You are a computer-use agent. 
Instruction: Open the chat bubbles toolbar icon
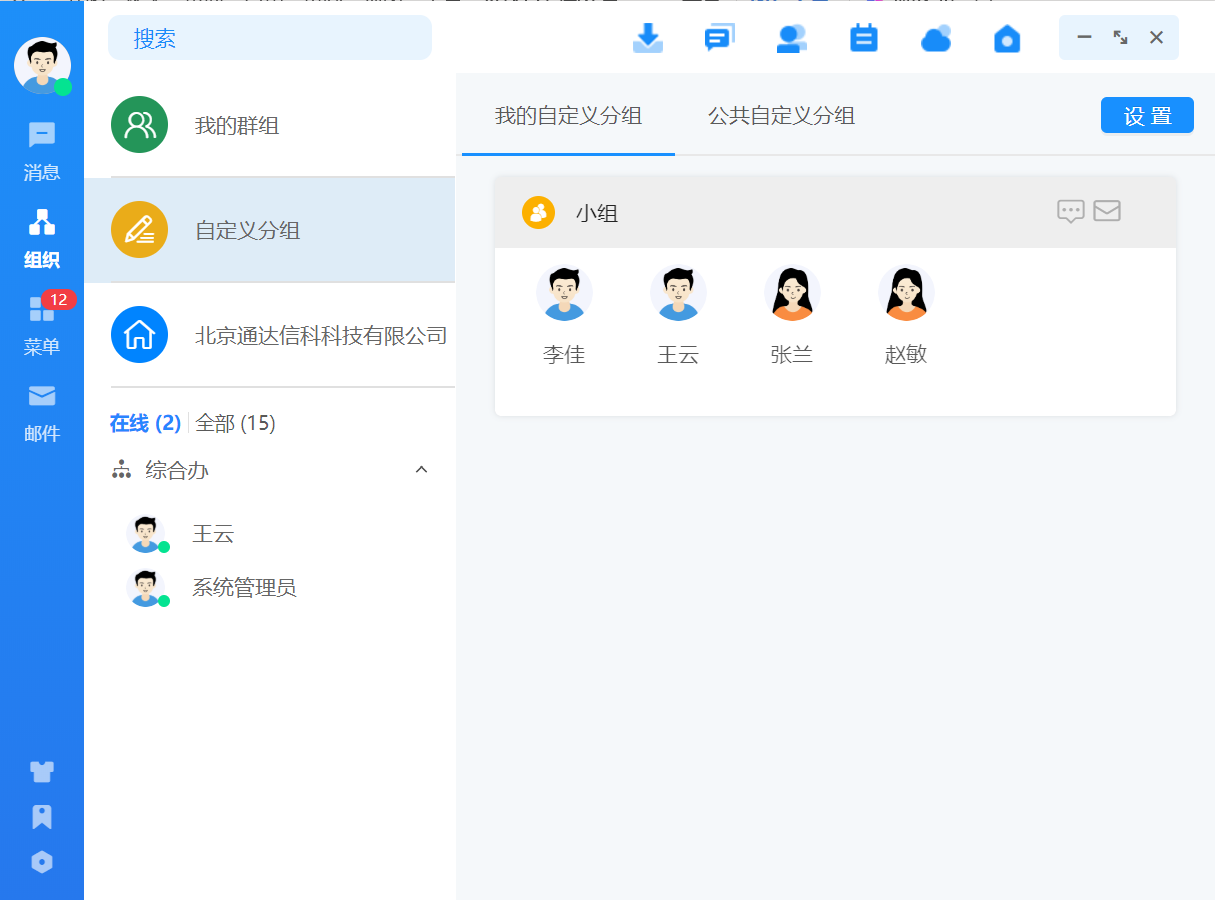(719, 38)
